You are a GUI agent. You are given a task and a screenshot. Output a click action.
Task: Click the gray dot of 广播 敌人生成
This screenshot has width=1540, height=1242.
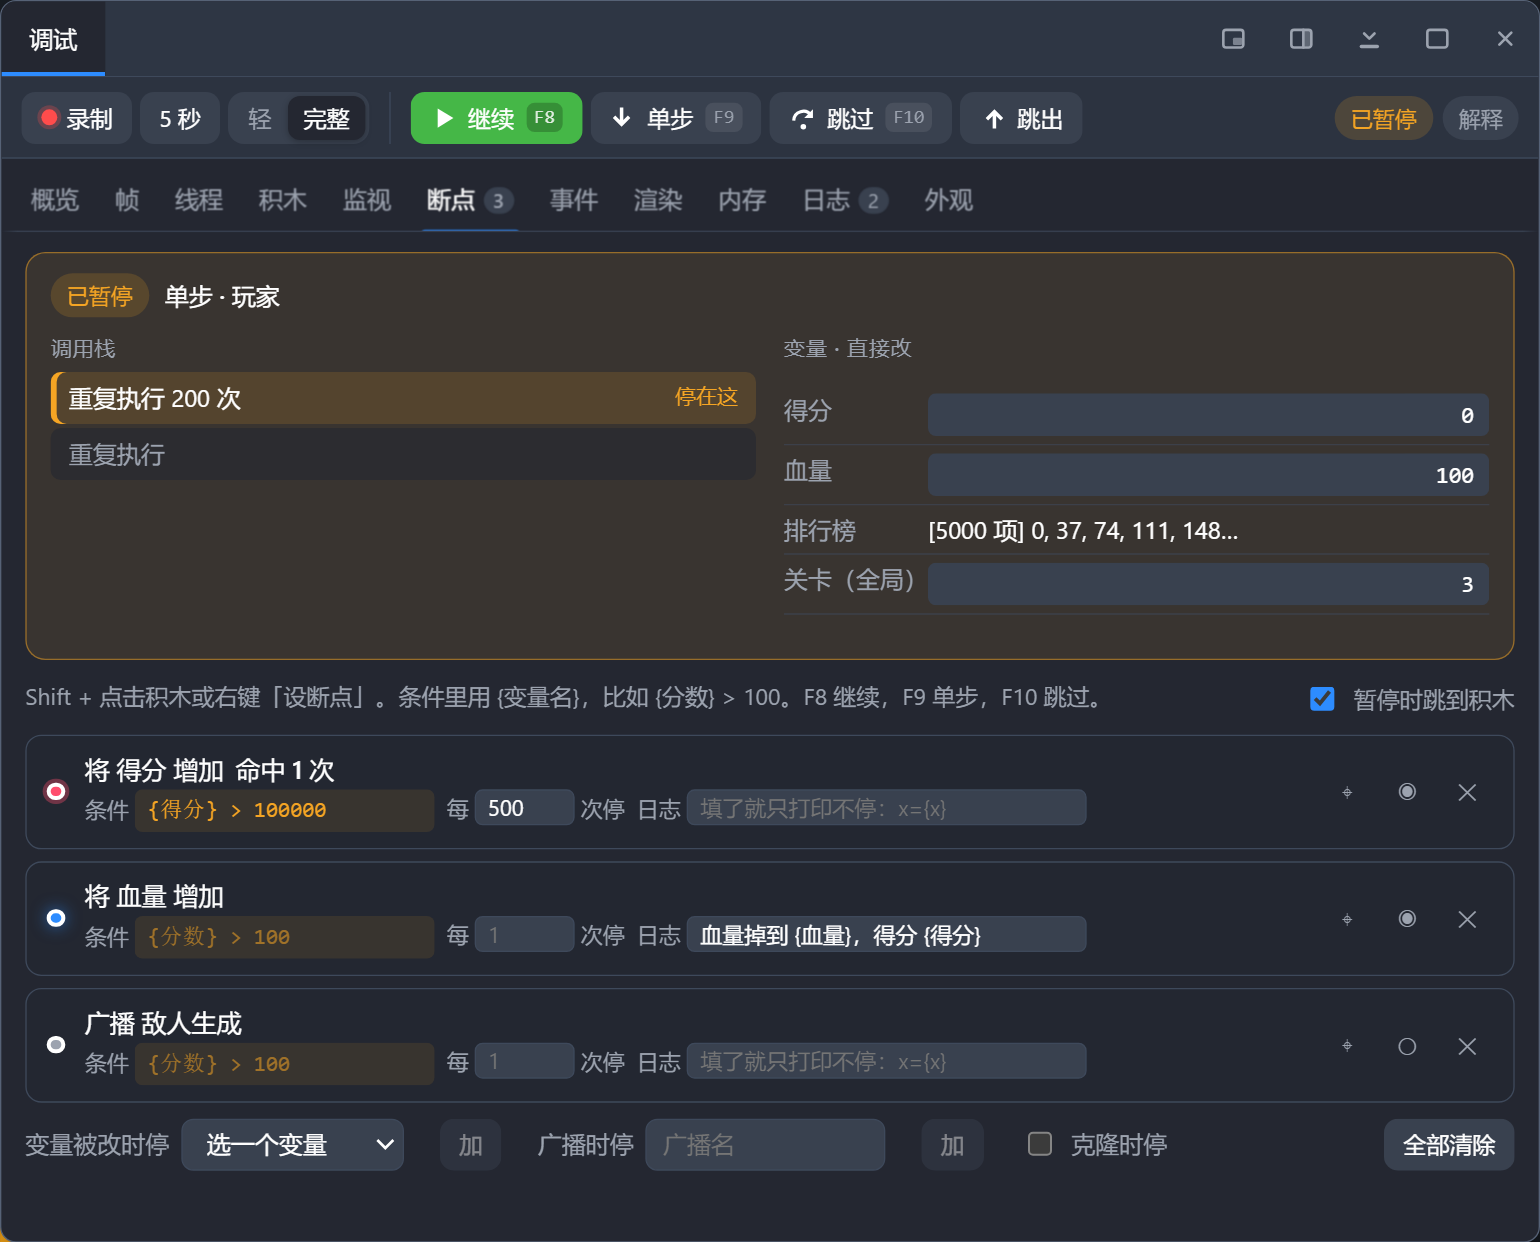click(x=57, y=1045)
